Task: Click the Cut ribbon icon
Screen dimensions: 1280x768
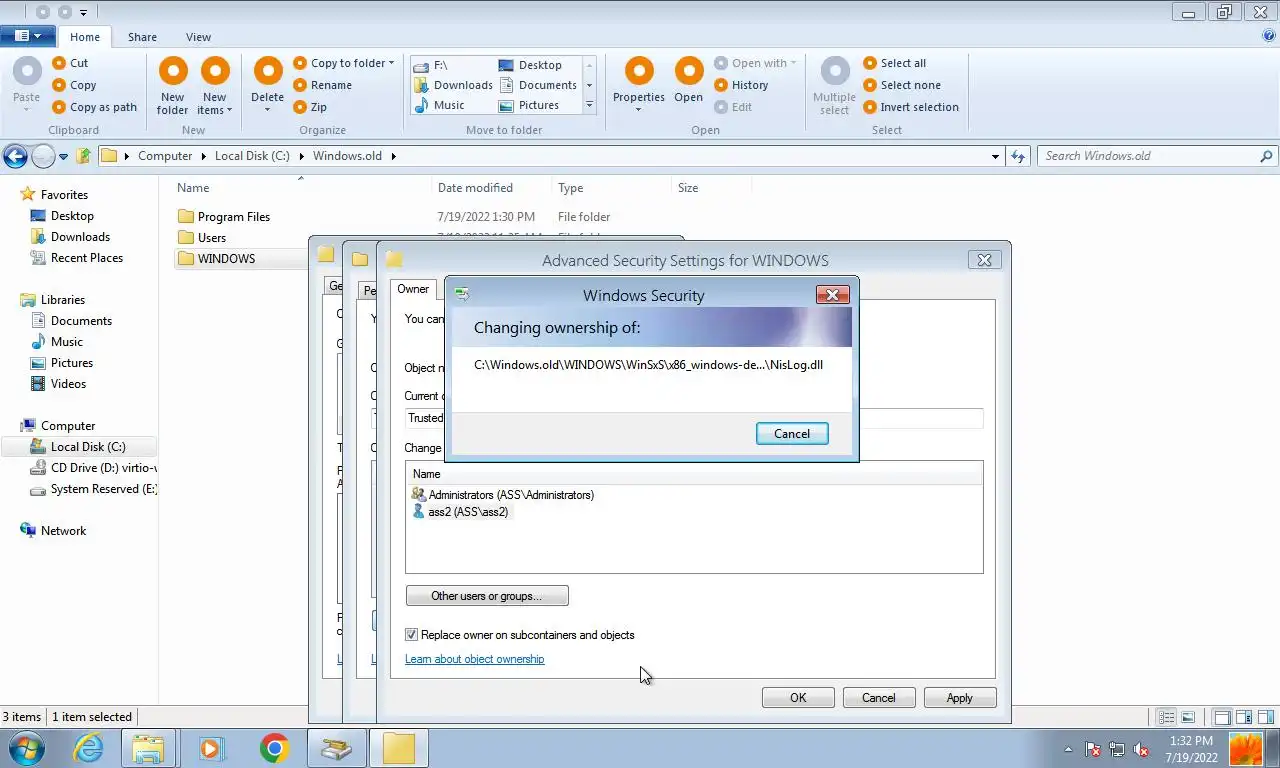Action: [x=59, y=63]
